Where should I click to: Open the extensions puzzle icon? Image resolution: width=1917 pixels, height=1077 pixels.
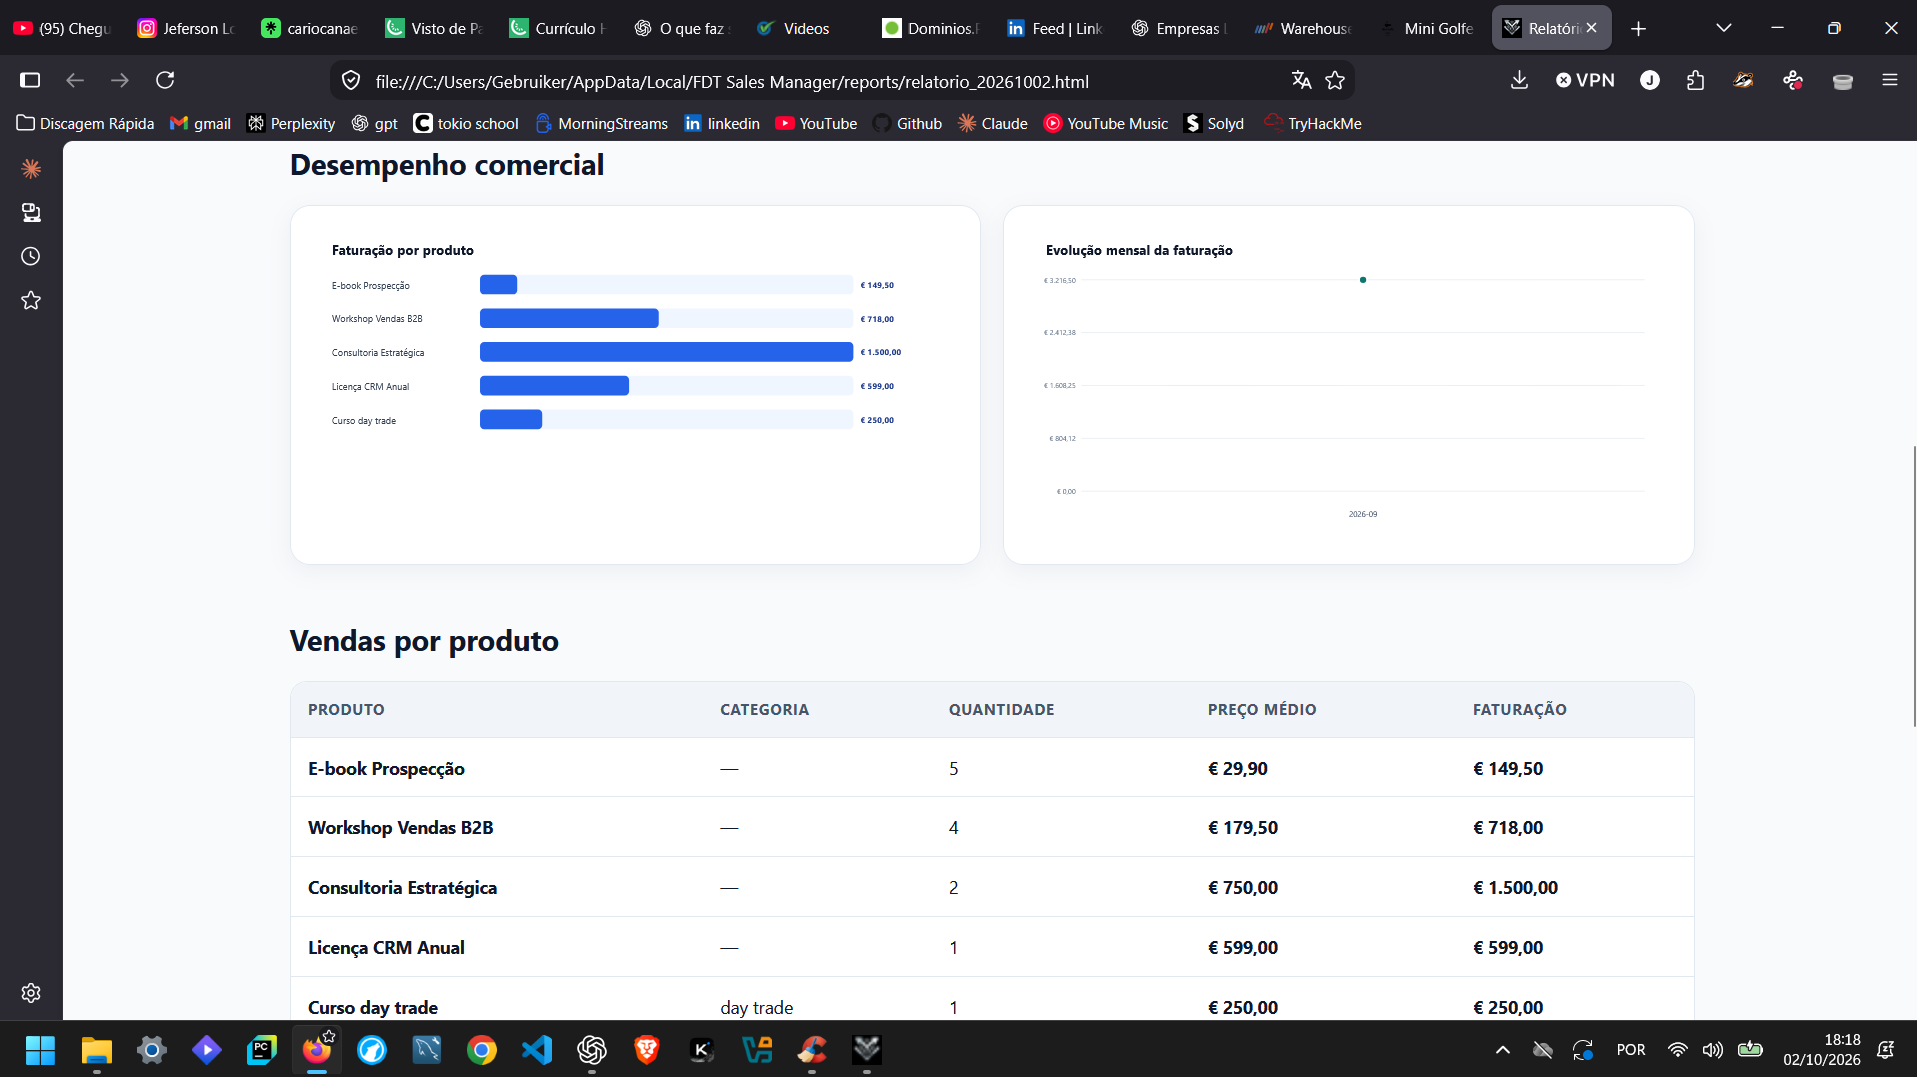(1695, 80)
